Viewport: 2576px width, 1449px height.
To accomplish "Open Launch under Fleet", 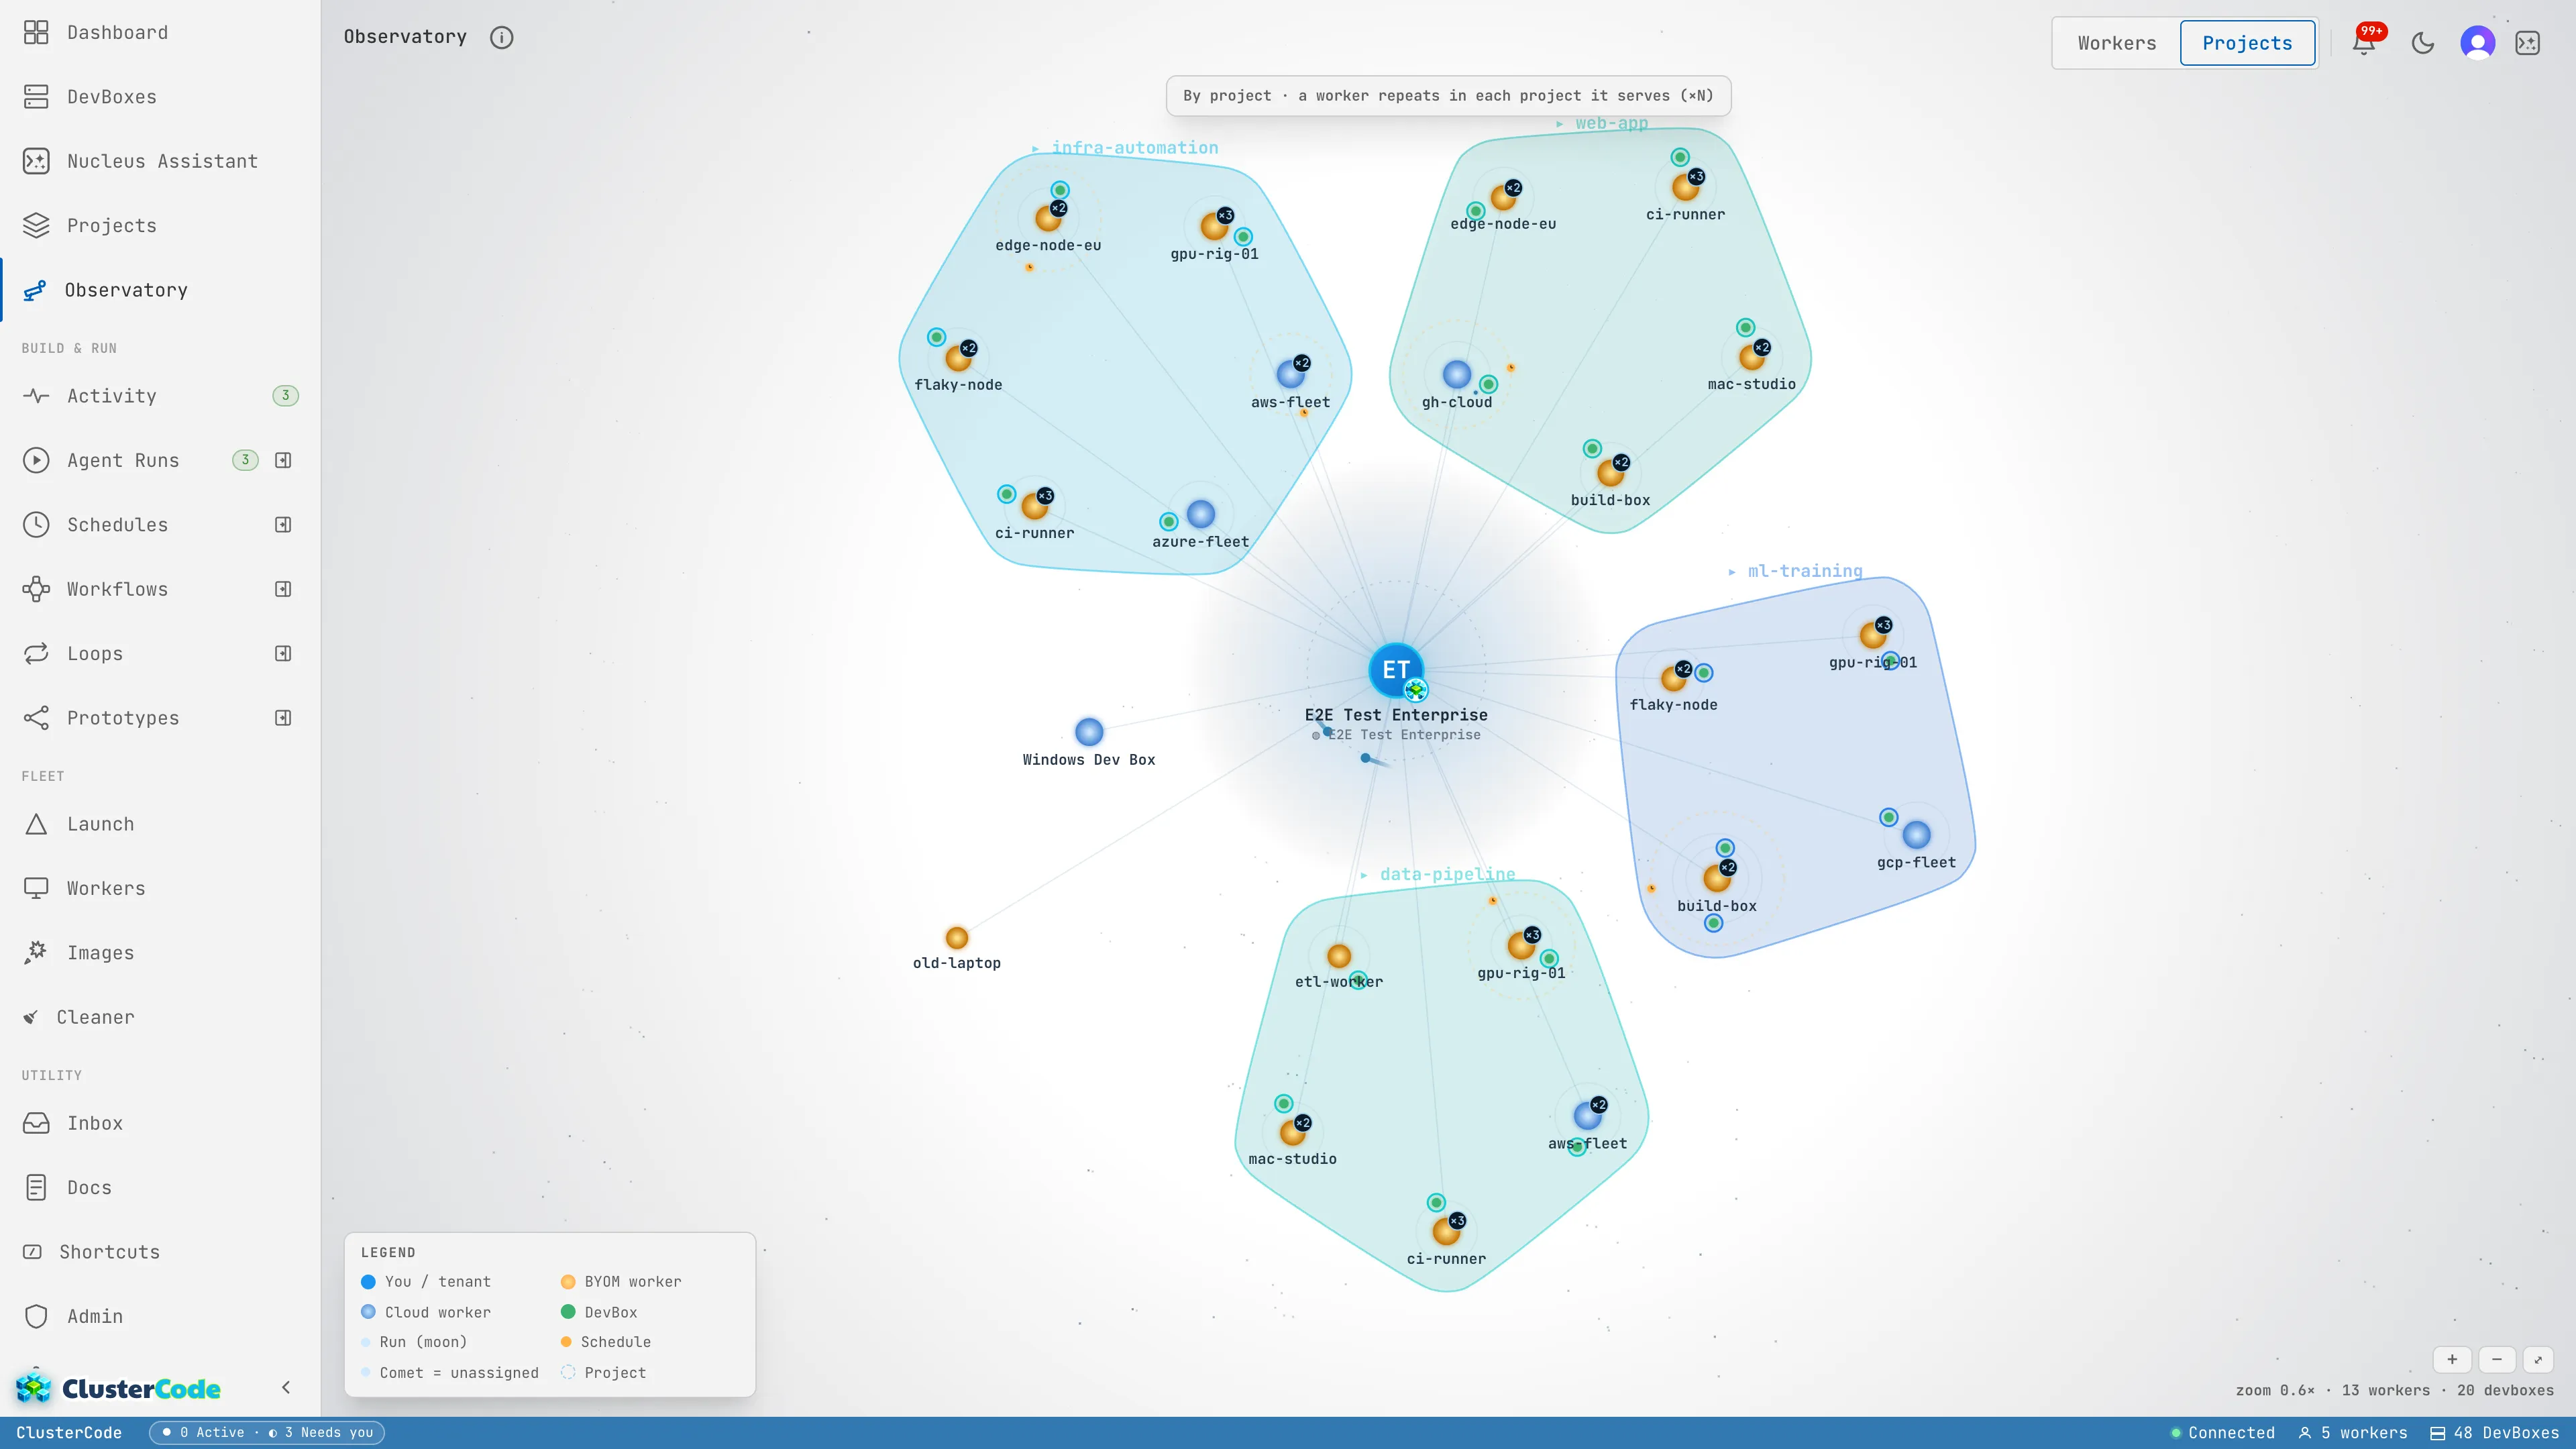I will (160, 824).
